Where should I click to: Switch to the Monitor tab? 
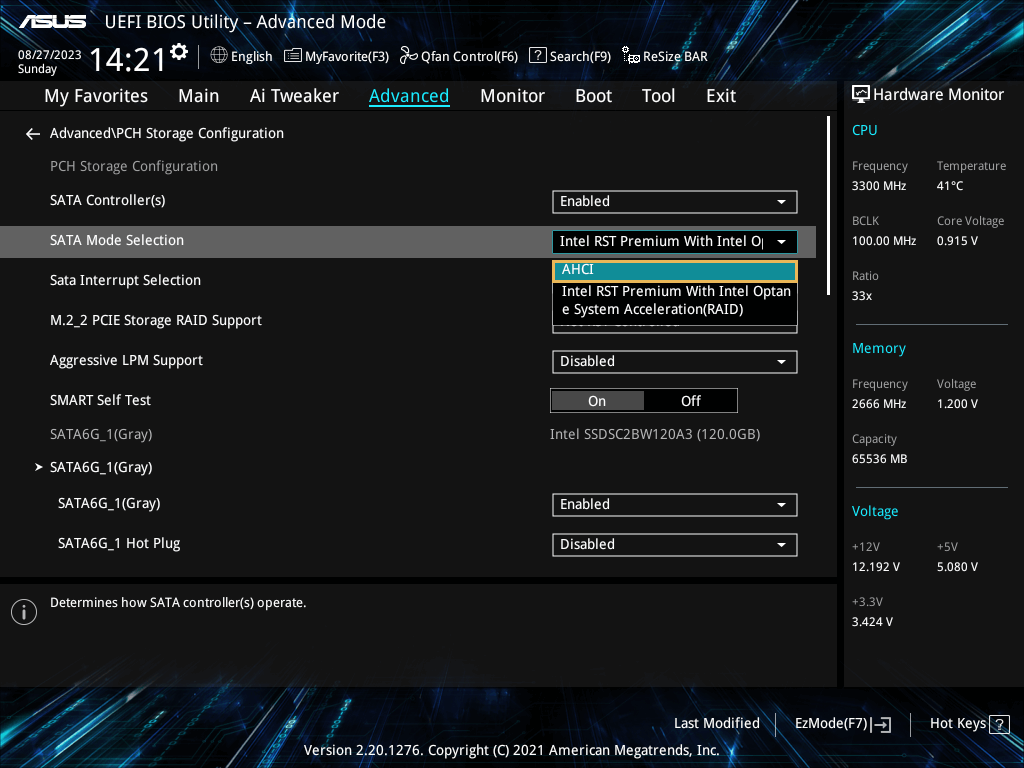click(x=512, y=96)
